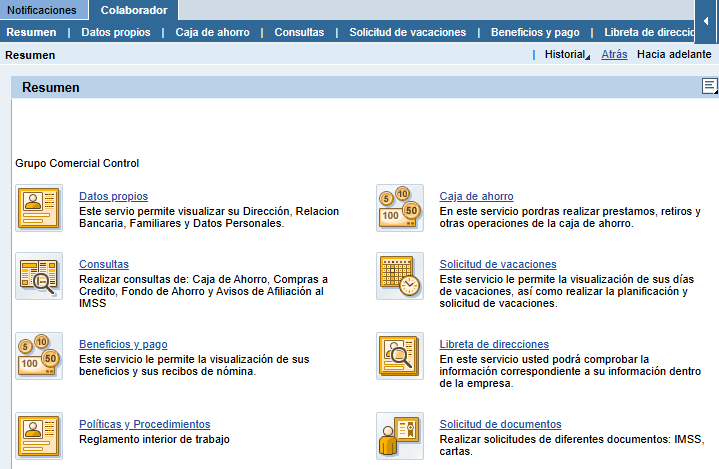Click the Solicitud de documentos person icon
The width and height of the screenshot is (719, 469).
click(x=399, y=435)
